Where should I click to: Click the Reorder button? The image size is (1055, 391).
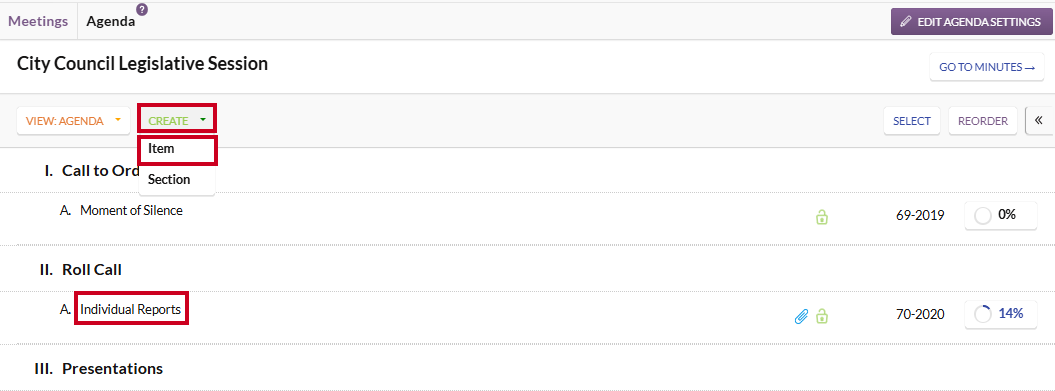(x=983, y=121)
